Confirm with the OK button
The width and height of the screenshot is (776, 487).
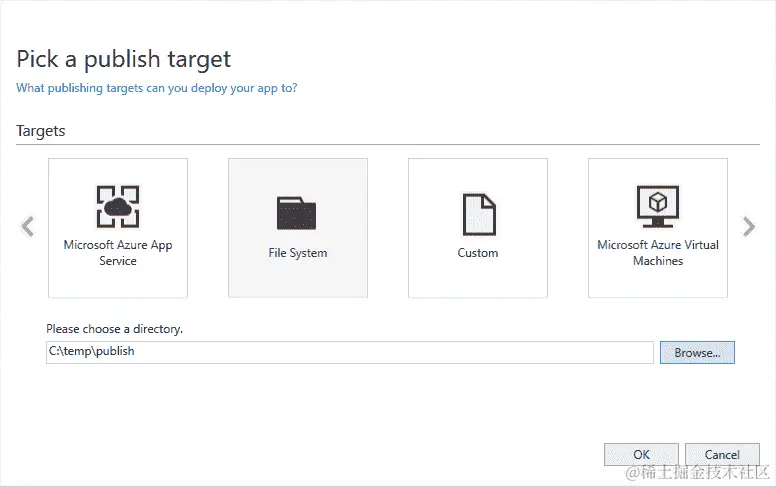click(x=641, y=454)
